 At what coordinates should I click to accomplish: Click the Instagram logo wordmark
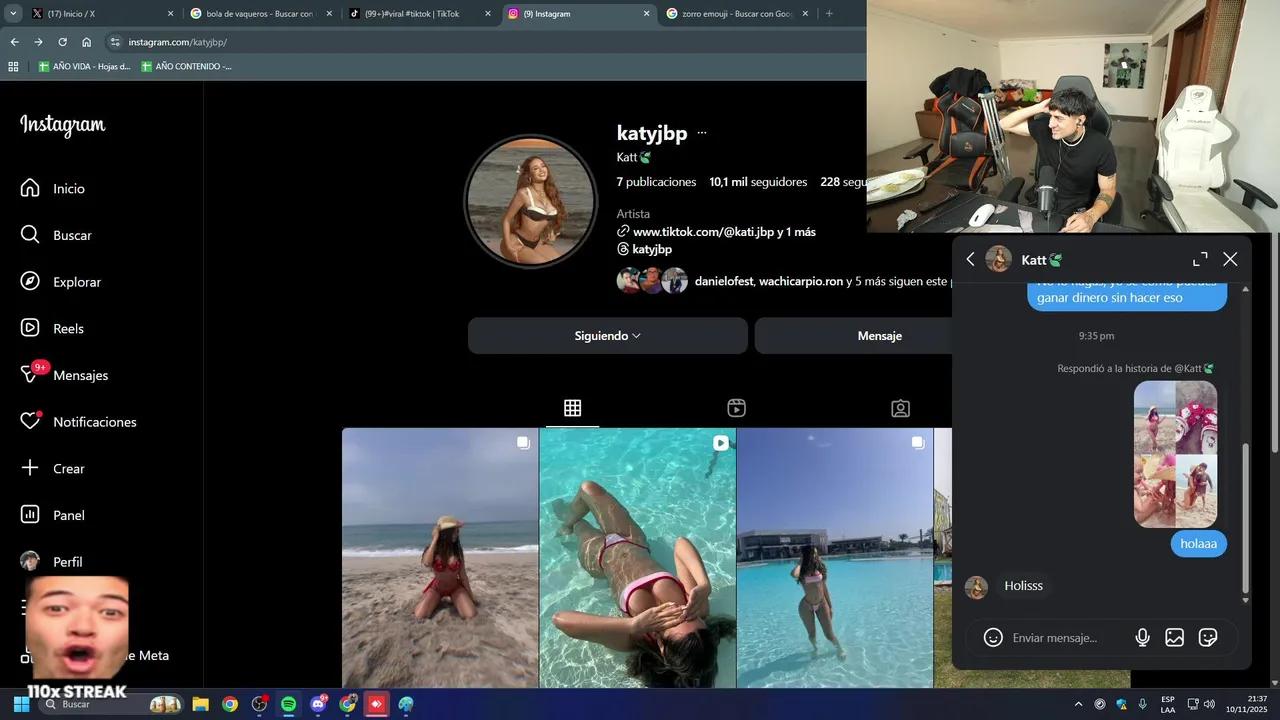coord(62,125)
